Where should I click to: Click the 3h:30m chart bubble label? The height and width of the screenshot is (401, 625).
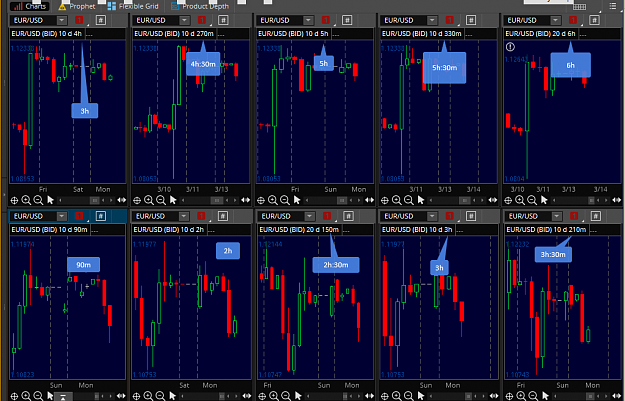click(x=553, y=254)
